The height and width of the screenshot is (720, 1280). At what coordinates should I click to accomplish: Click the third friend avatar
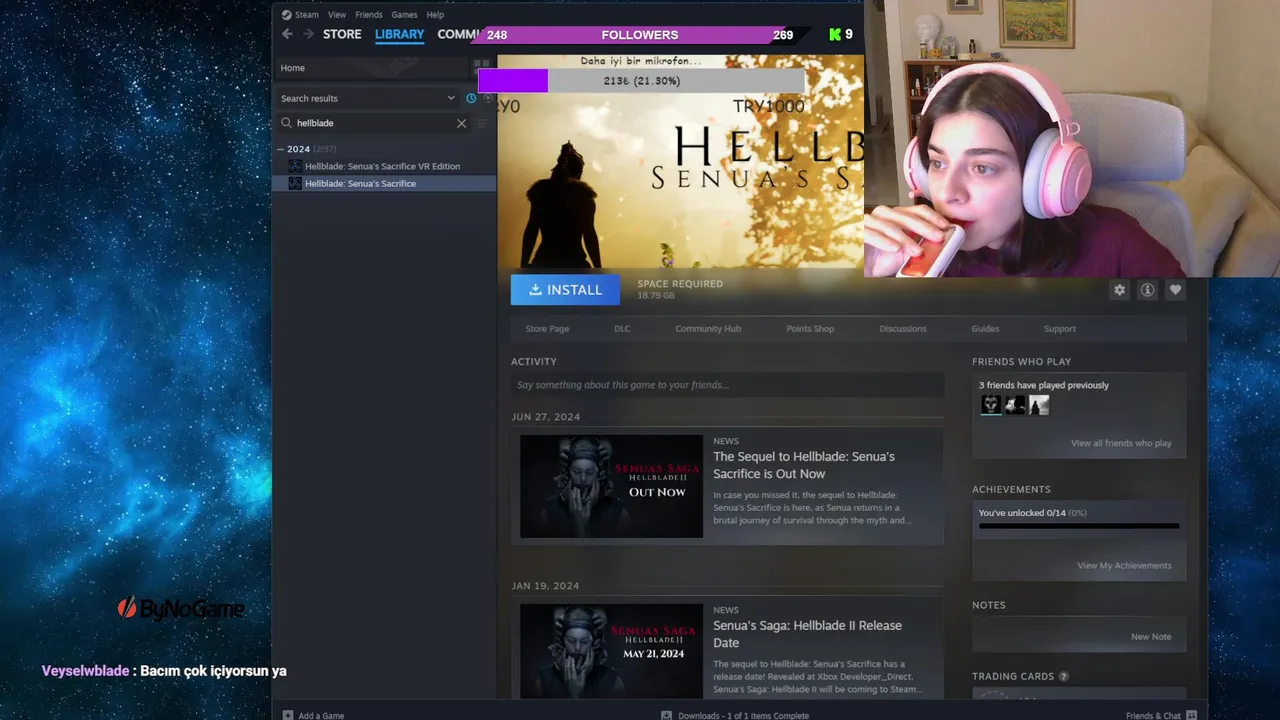pos(1039,405)
